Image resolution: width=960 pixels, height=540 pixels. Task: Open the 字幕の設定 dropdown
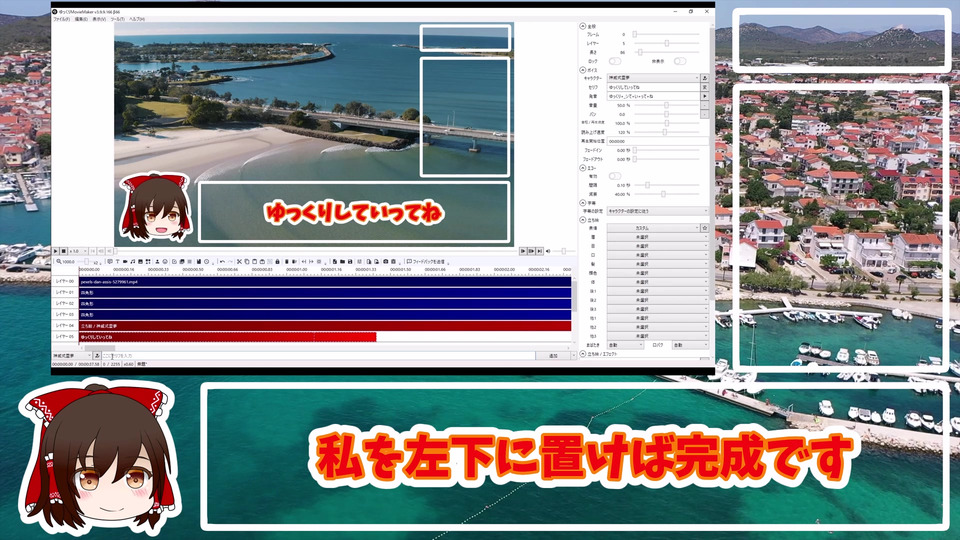click(658, 211)
